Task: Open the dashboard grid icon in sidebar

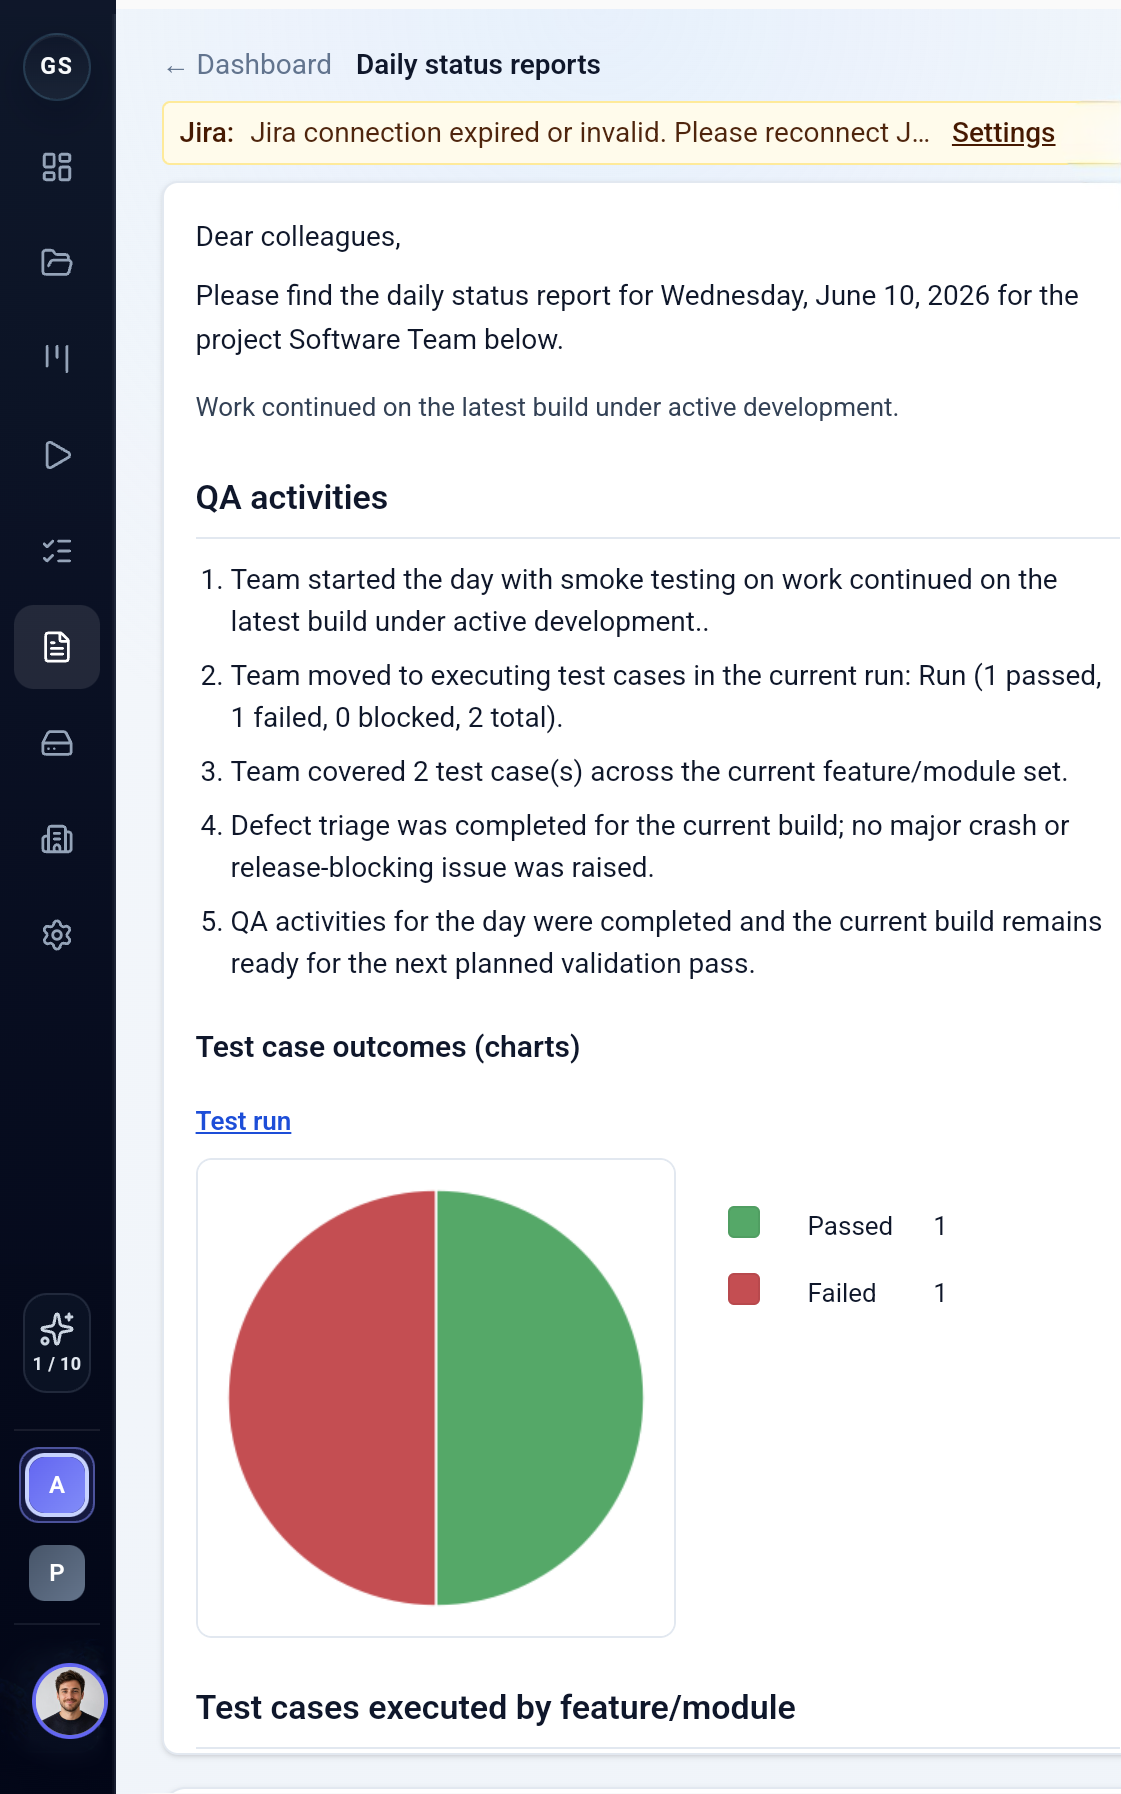Action: [x=57, y=167]
